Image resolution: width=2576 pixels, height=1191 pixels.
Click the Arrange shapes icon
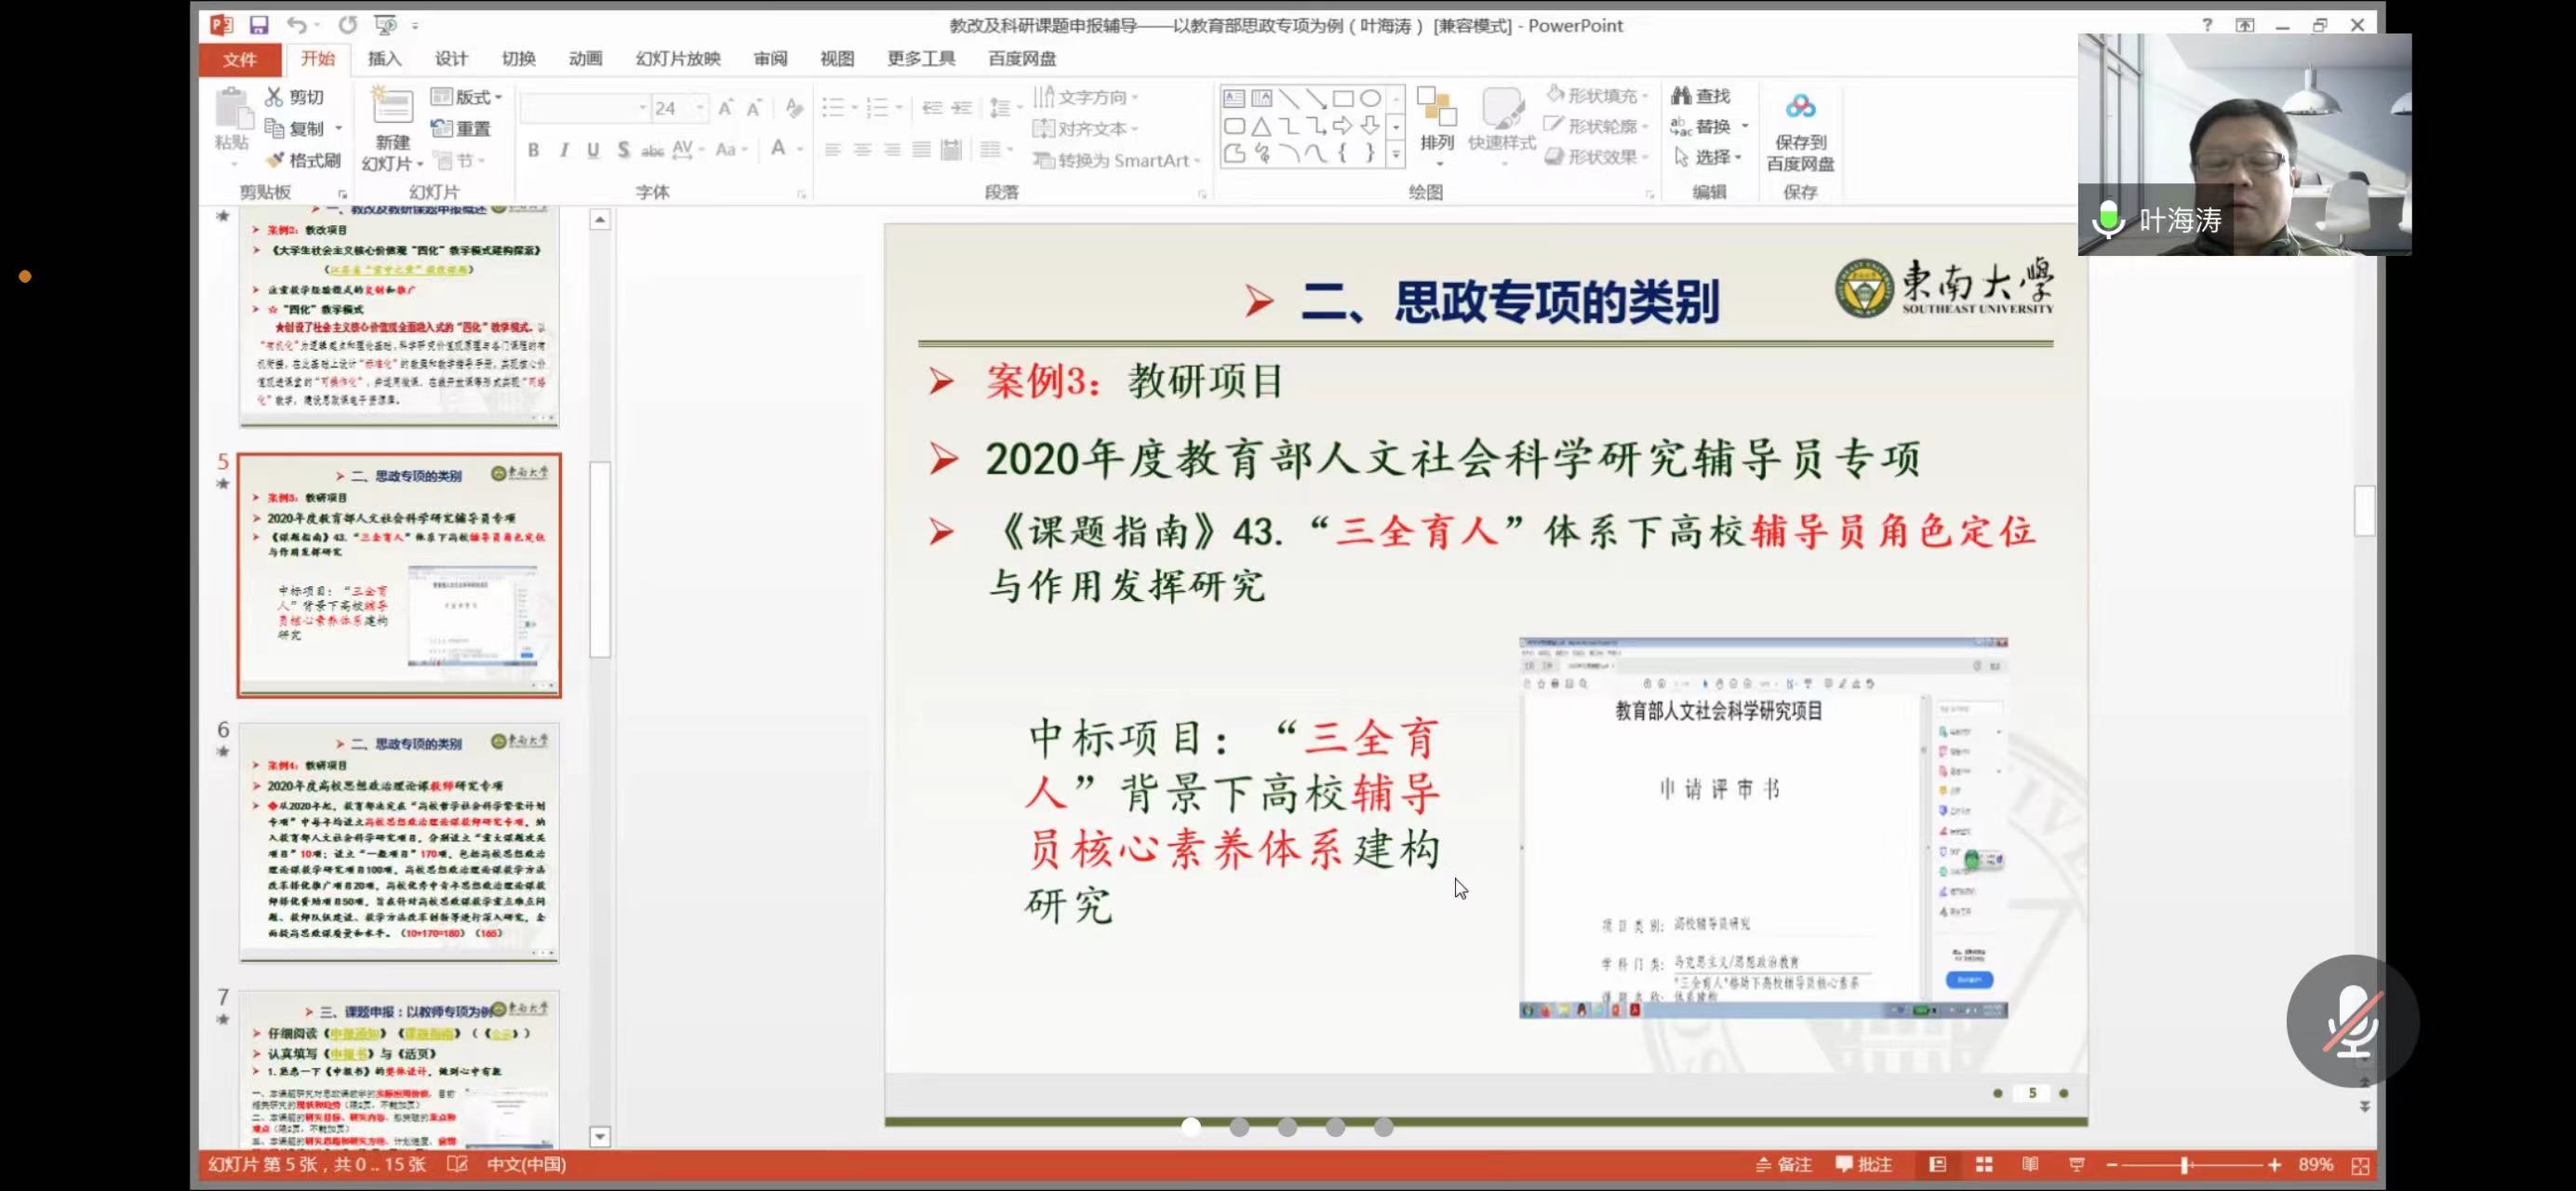1436,107
